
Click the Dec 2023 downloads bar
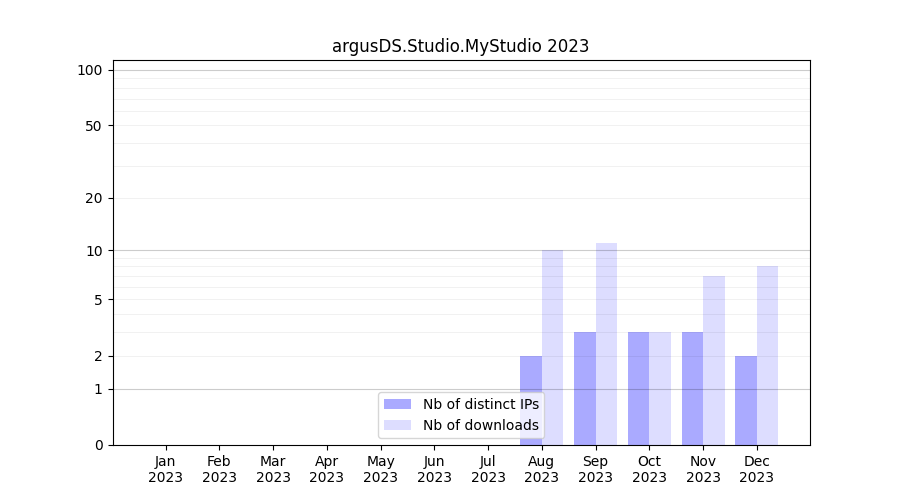(767, 355)
